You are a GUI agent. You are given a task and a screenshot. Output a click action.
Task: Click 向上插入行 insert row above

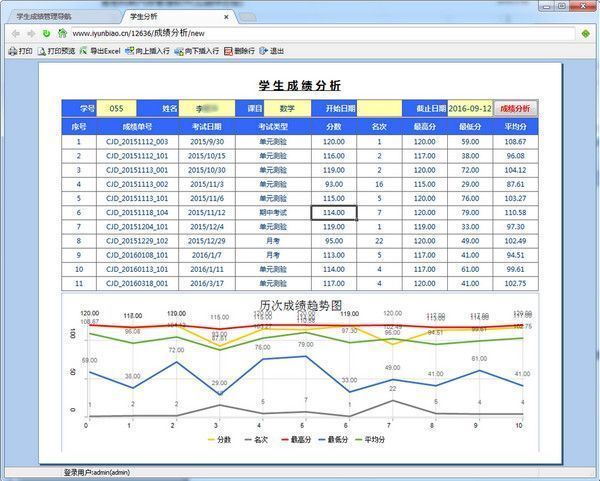pos(147,51)
